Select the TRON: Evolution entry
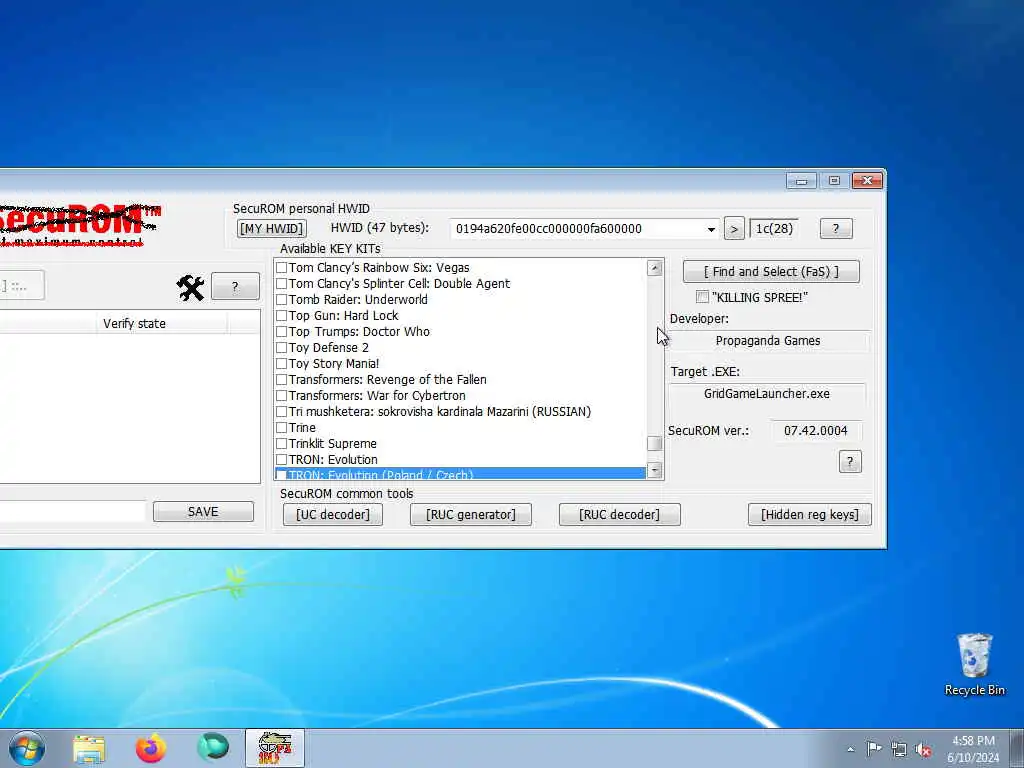This screenshot has height=768, width=1024. pyautogui.click(x=460, y=459)
